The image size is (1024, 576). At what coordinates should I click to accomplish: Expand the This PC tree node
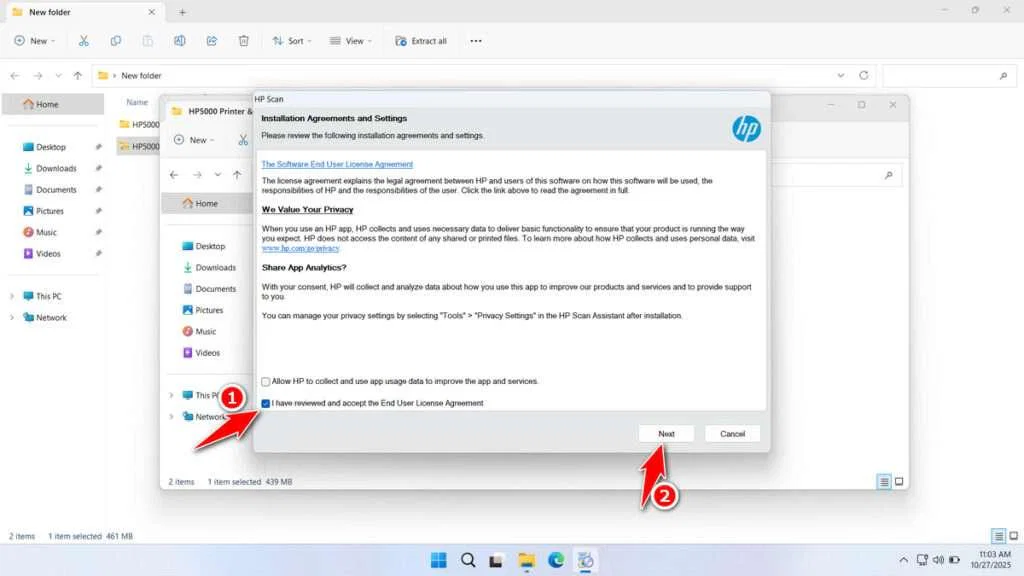pyautogui.click(x=12, y=296)
